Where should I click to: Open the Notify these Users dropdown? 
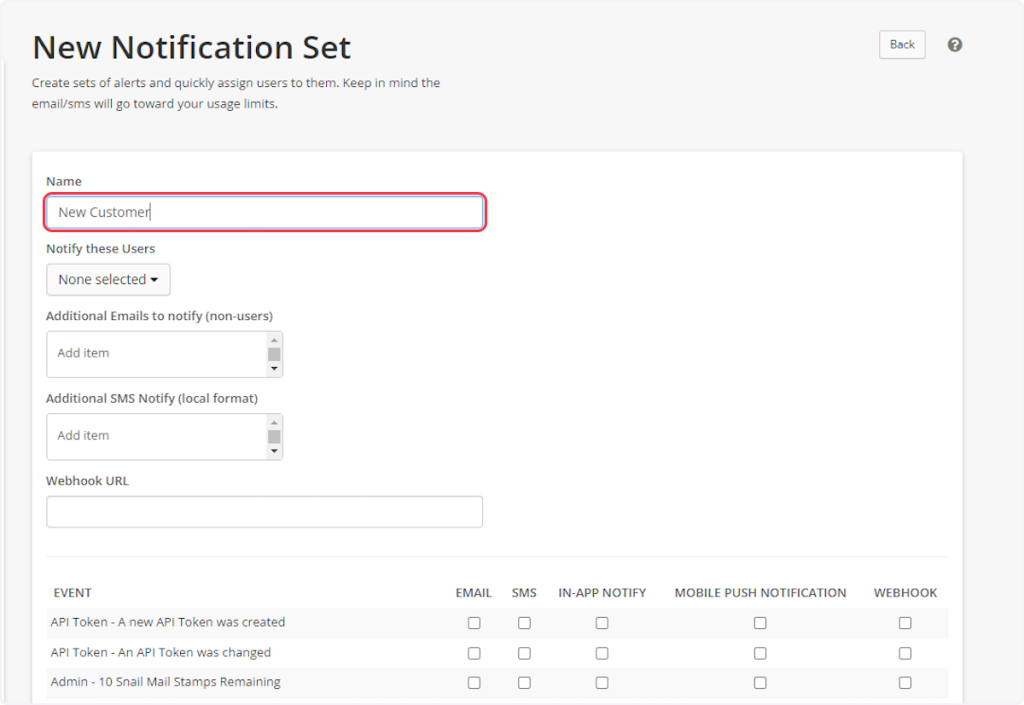point(108,280)
